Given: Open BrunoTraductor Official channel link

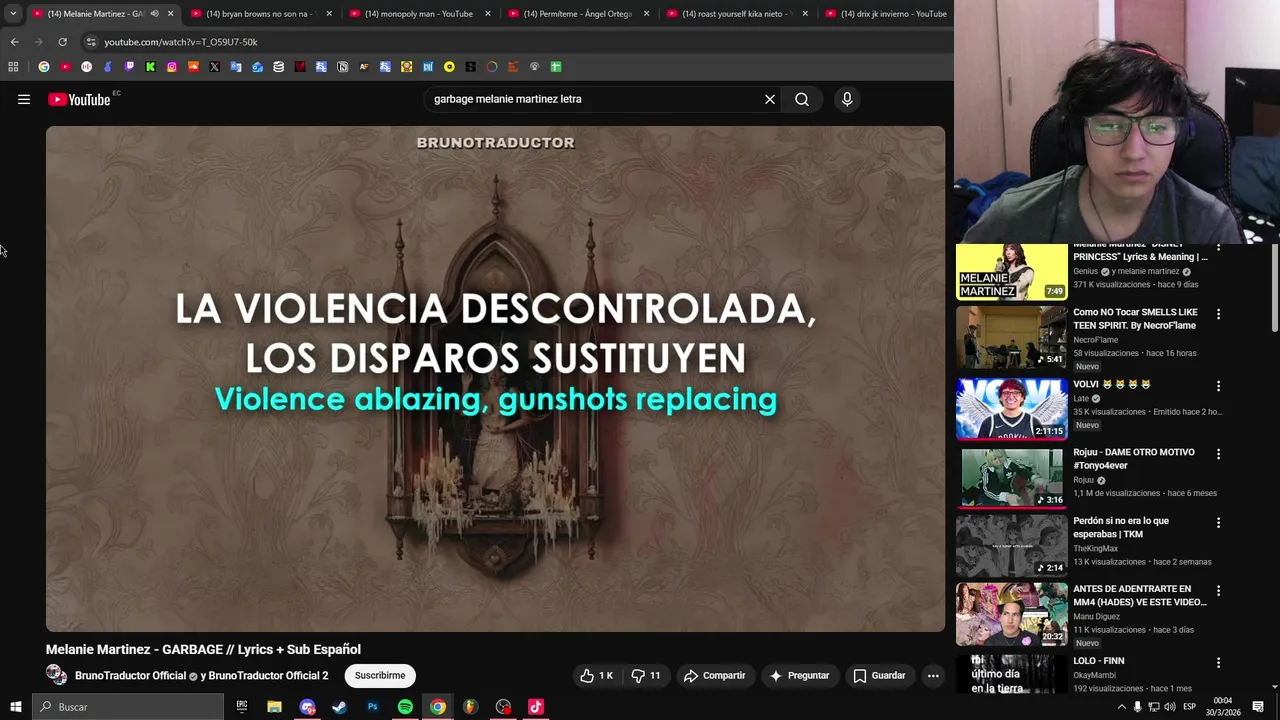Looking at the screenshot, I should click(130, 676).
